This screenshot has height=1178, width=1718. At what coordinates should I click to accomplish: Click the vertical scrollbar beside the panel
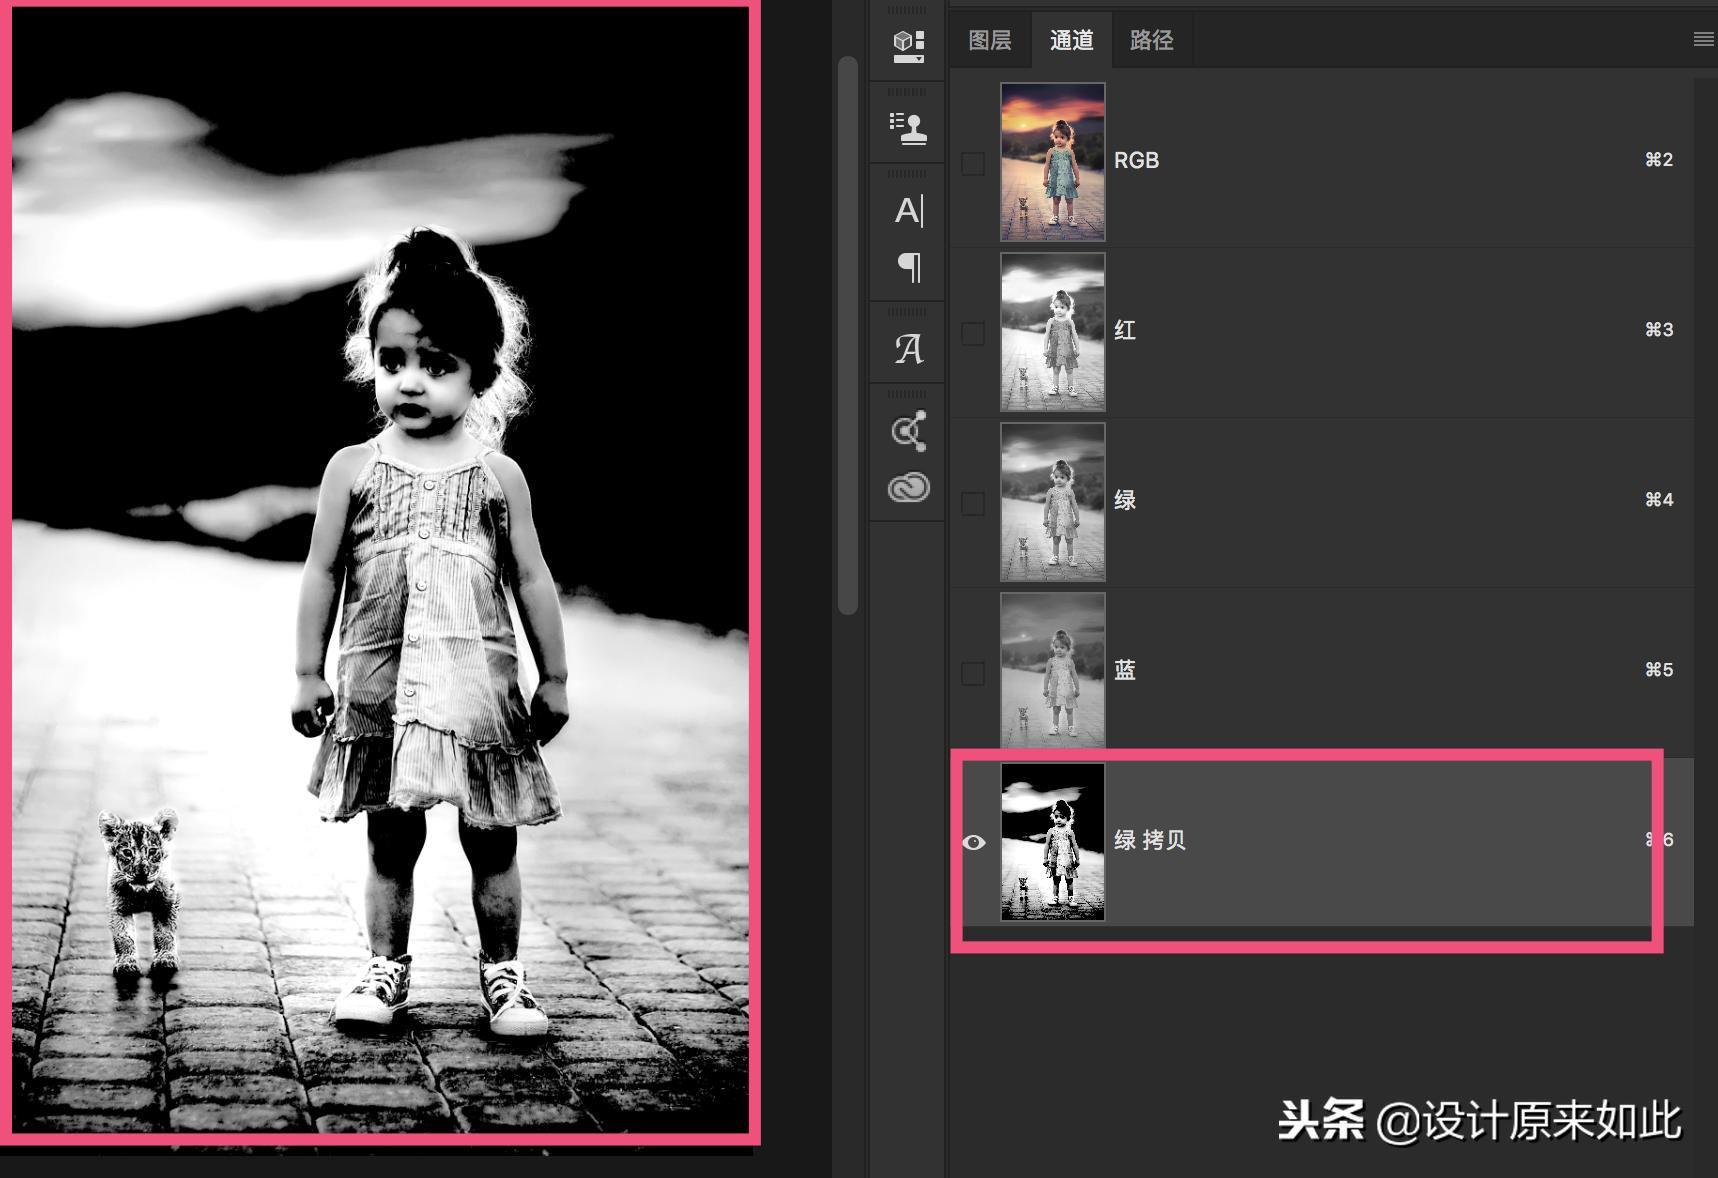pos(847,300)
